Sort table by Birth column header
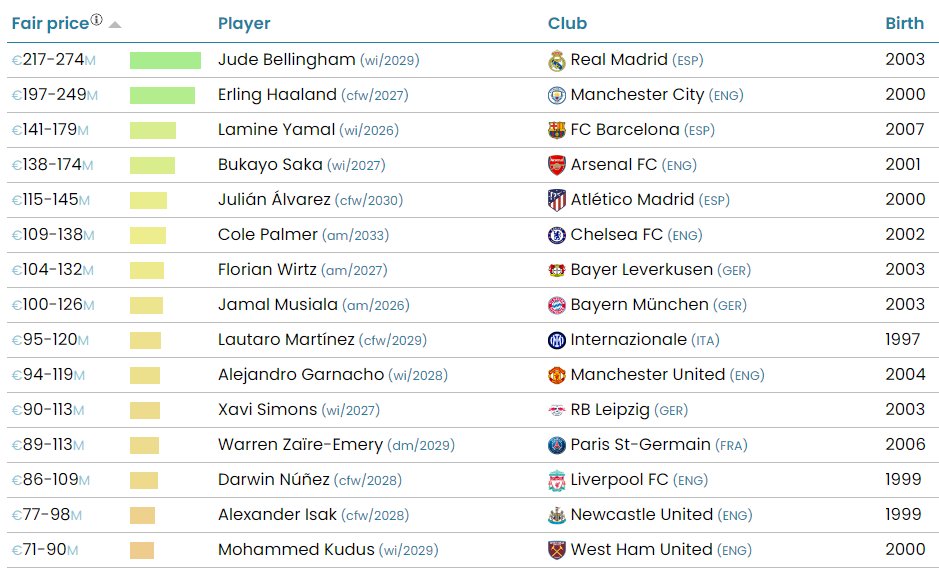The height and width of the screenshot is (573, 939). [904, 23]
